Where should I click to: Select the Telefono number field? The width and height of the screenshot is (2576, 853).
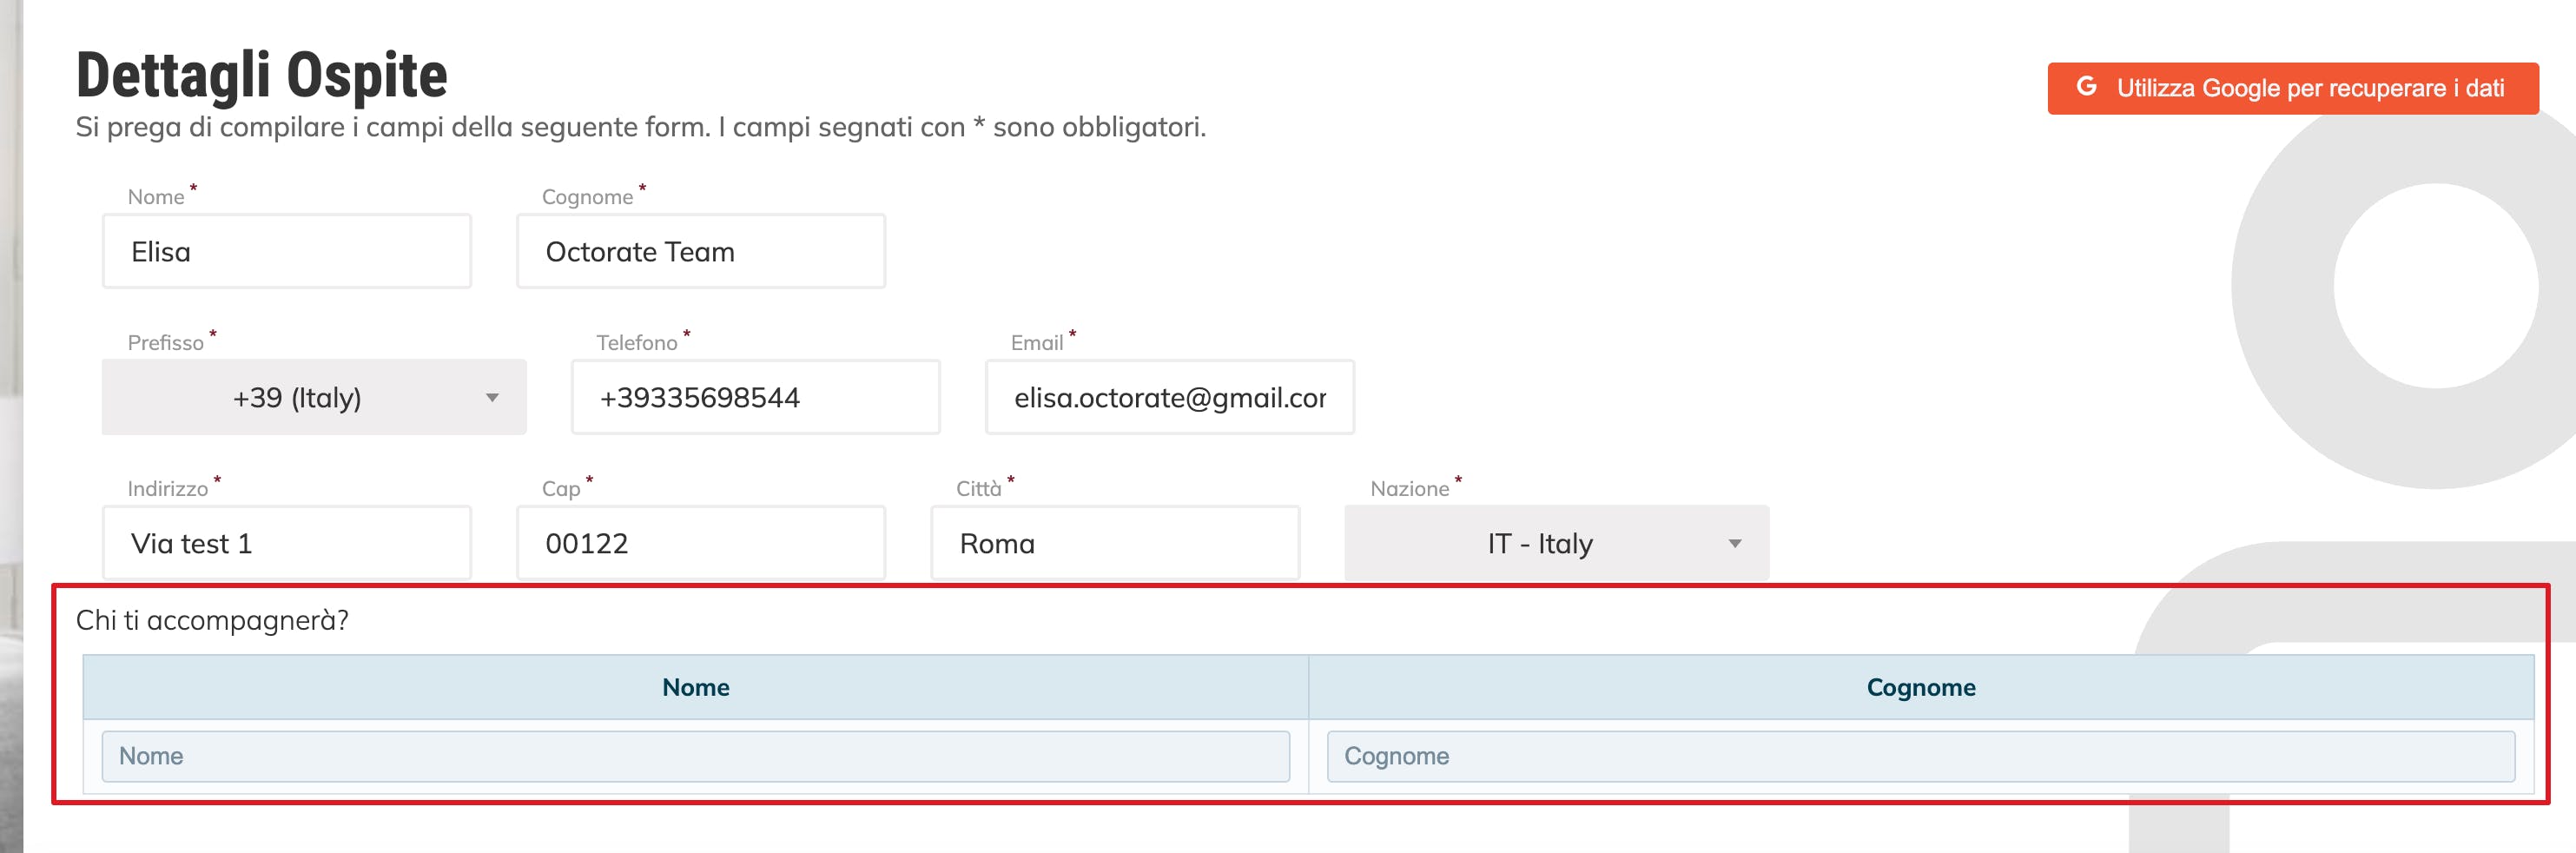click(755, 398)
